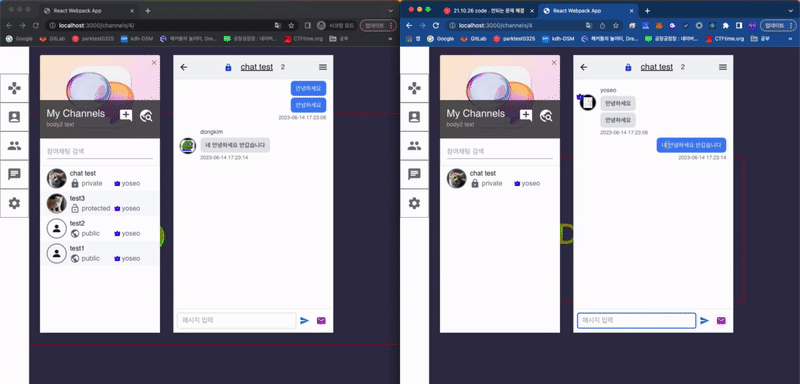
Task: Go back from chat test in right window
Action: pyautogui.click(x=584, y=67)
